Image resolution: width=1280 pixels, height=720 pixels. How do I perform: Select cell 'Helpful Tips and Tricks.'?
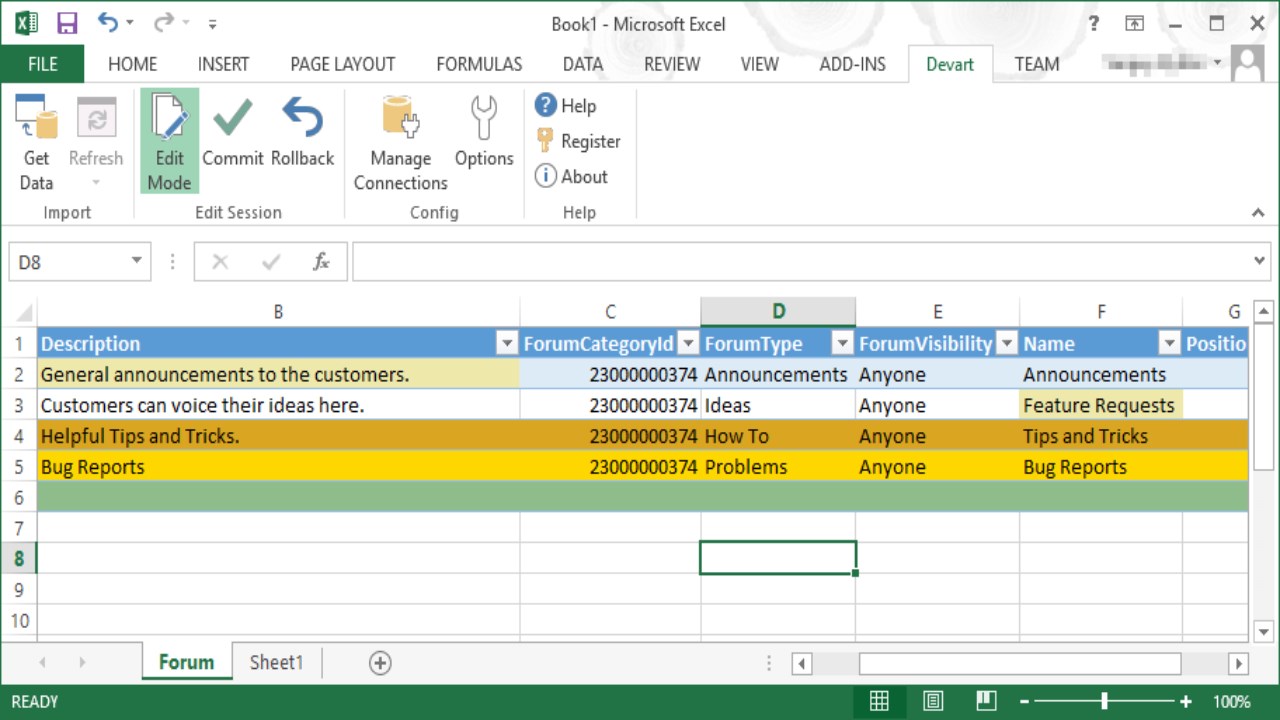[x=278, y=436]
